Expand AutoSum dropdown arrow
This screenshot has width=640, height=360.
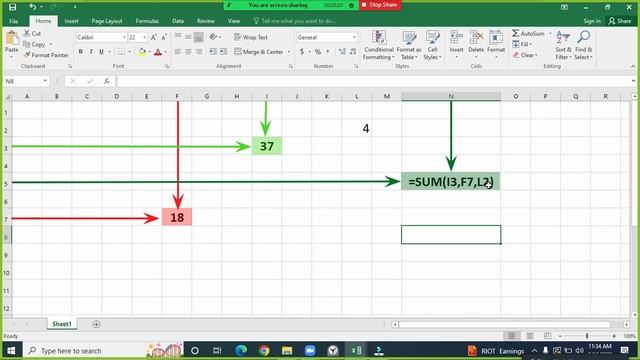550,33
